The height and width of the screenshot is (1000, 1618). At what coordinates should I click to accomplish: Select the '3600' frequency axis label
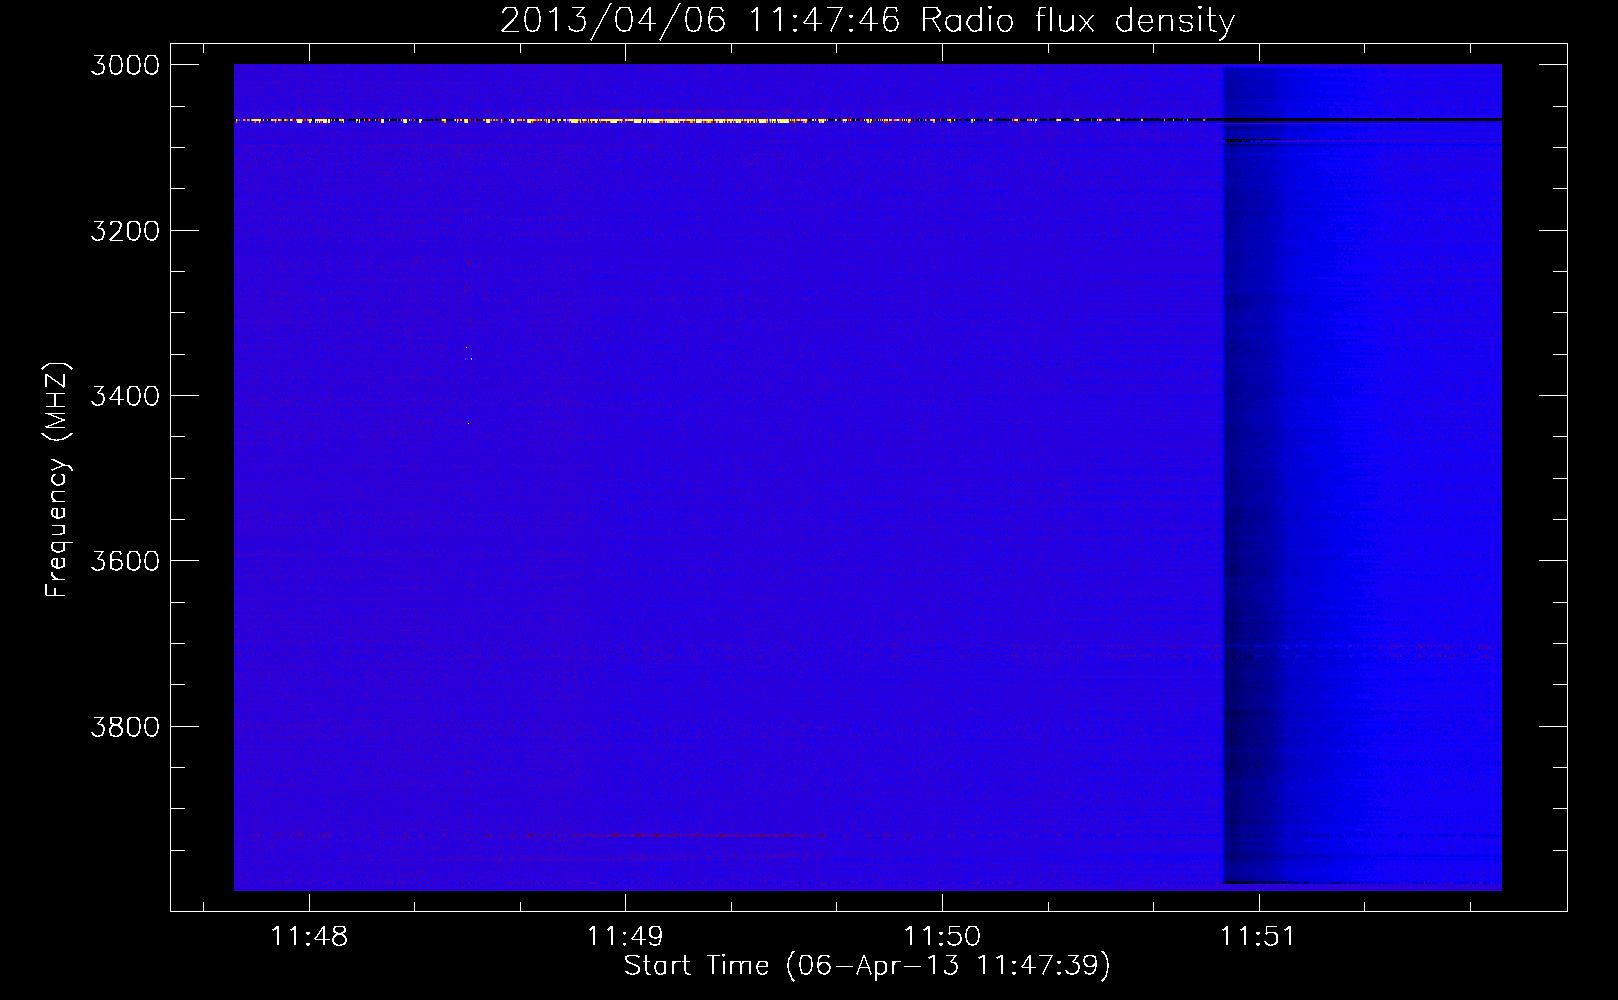coord(125,561)
